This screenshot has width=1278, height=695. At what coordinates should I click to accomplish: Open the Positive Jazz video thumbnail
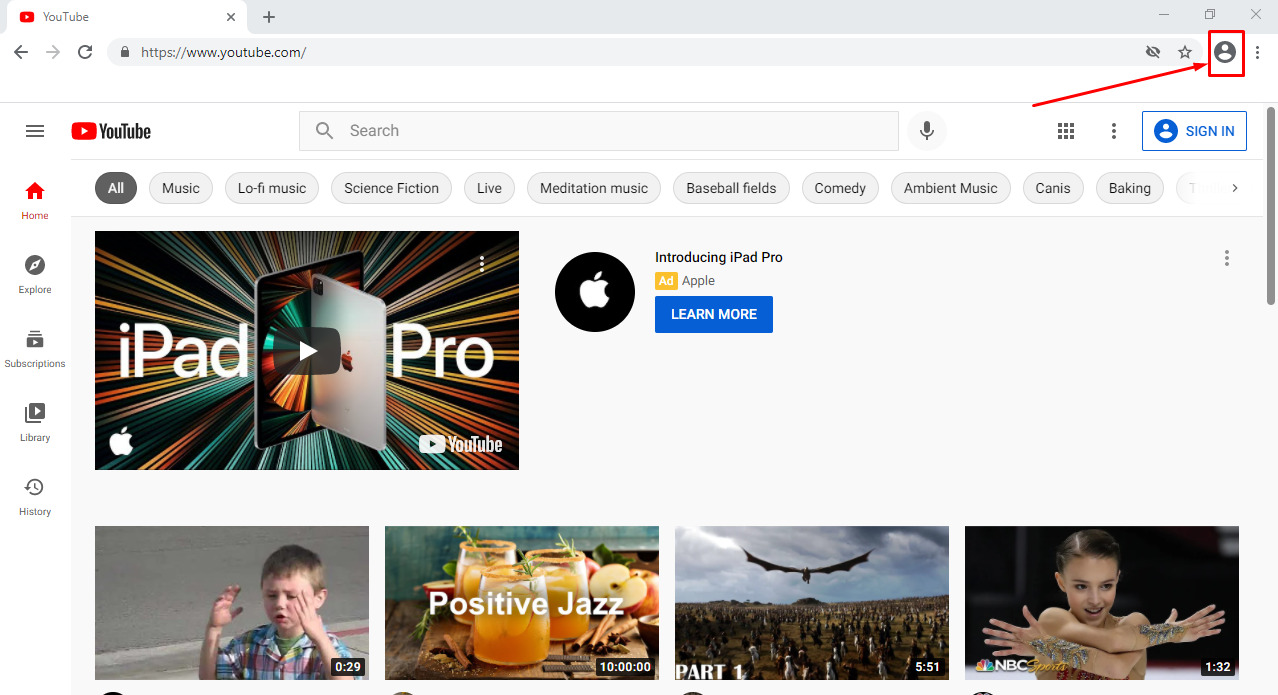click(522, 603)
